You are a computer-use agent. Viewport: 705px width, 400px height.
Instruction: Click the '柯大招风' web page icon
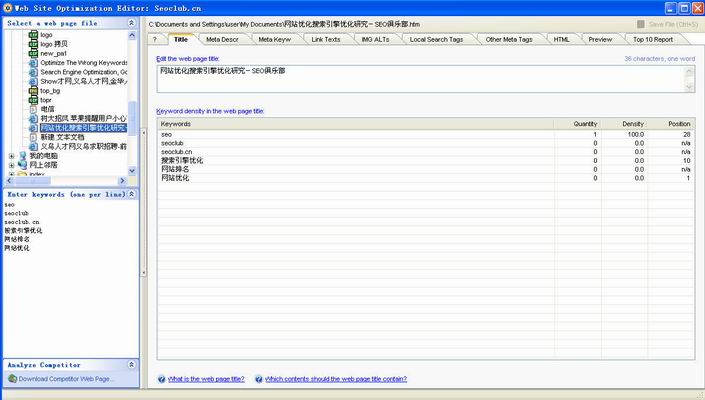click(33, 119)
